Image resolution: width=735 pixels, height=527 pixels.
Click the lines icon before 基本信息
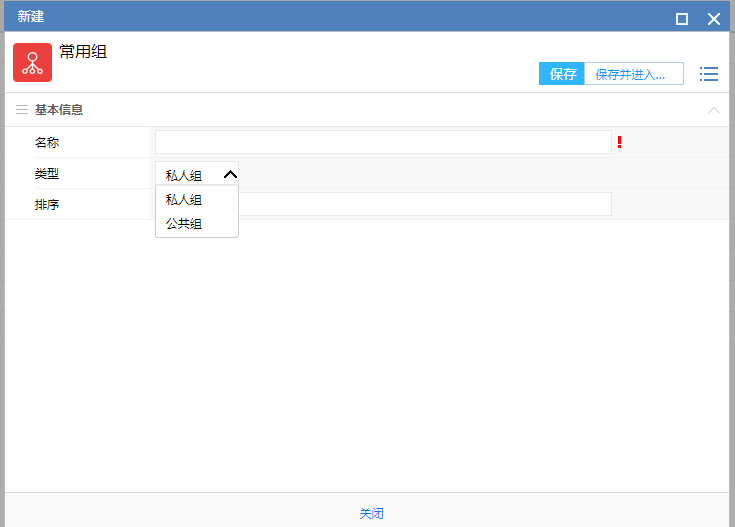pos(21,110)
